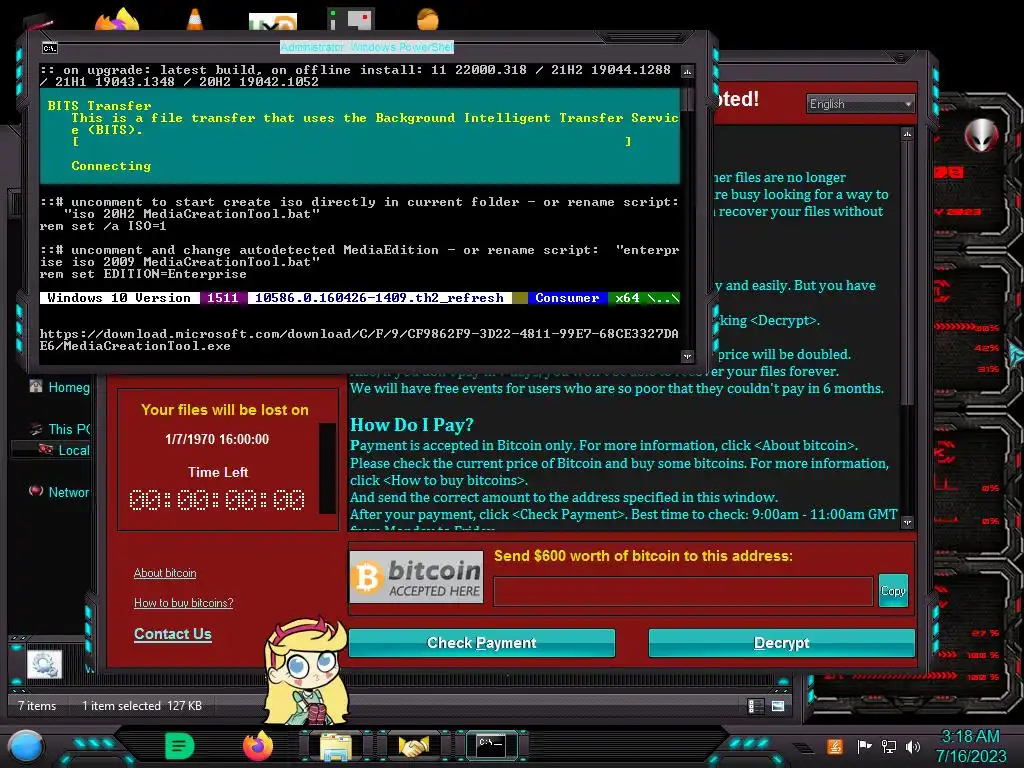The height and width of the screenshot is (768, 1024).
Task: Click the rem set /a ISO=1 line
Action: [103, 226]
